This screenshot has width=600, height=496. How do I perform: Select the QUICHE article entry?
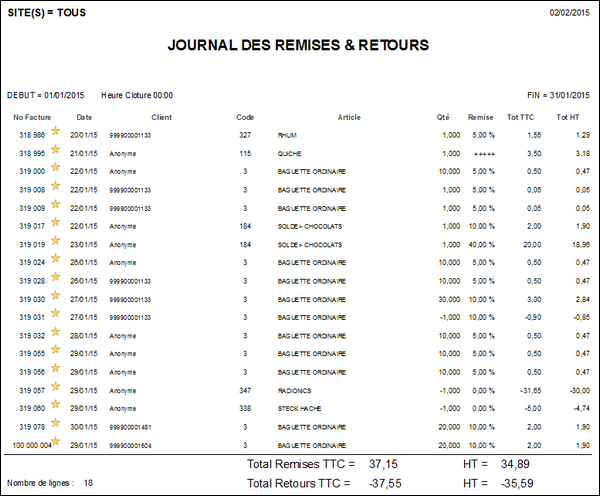point(291,153)
